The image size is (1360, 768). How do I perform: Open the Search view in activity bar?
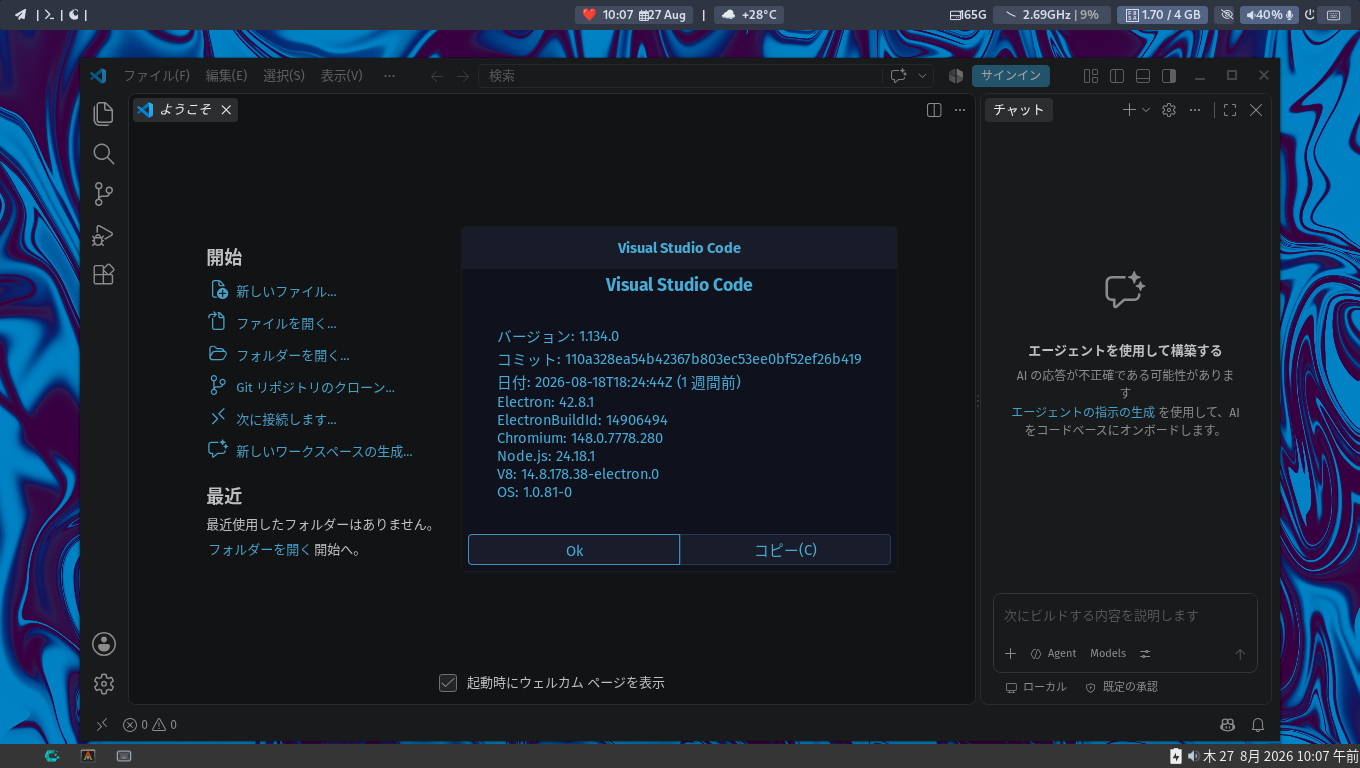pos(103,154)
